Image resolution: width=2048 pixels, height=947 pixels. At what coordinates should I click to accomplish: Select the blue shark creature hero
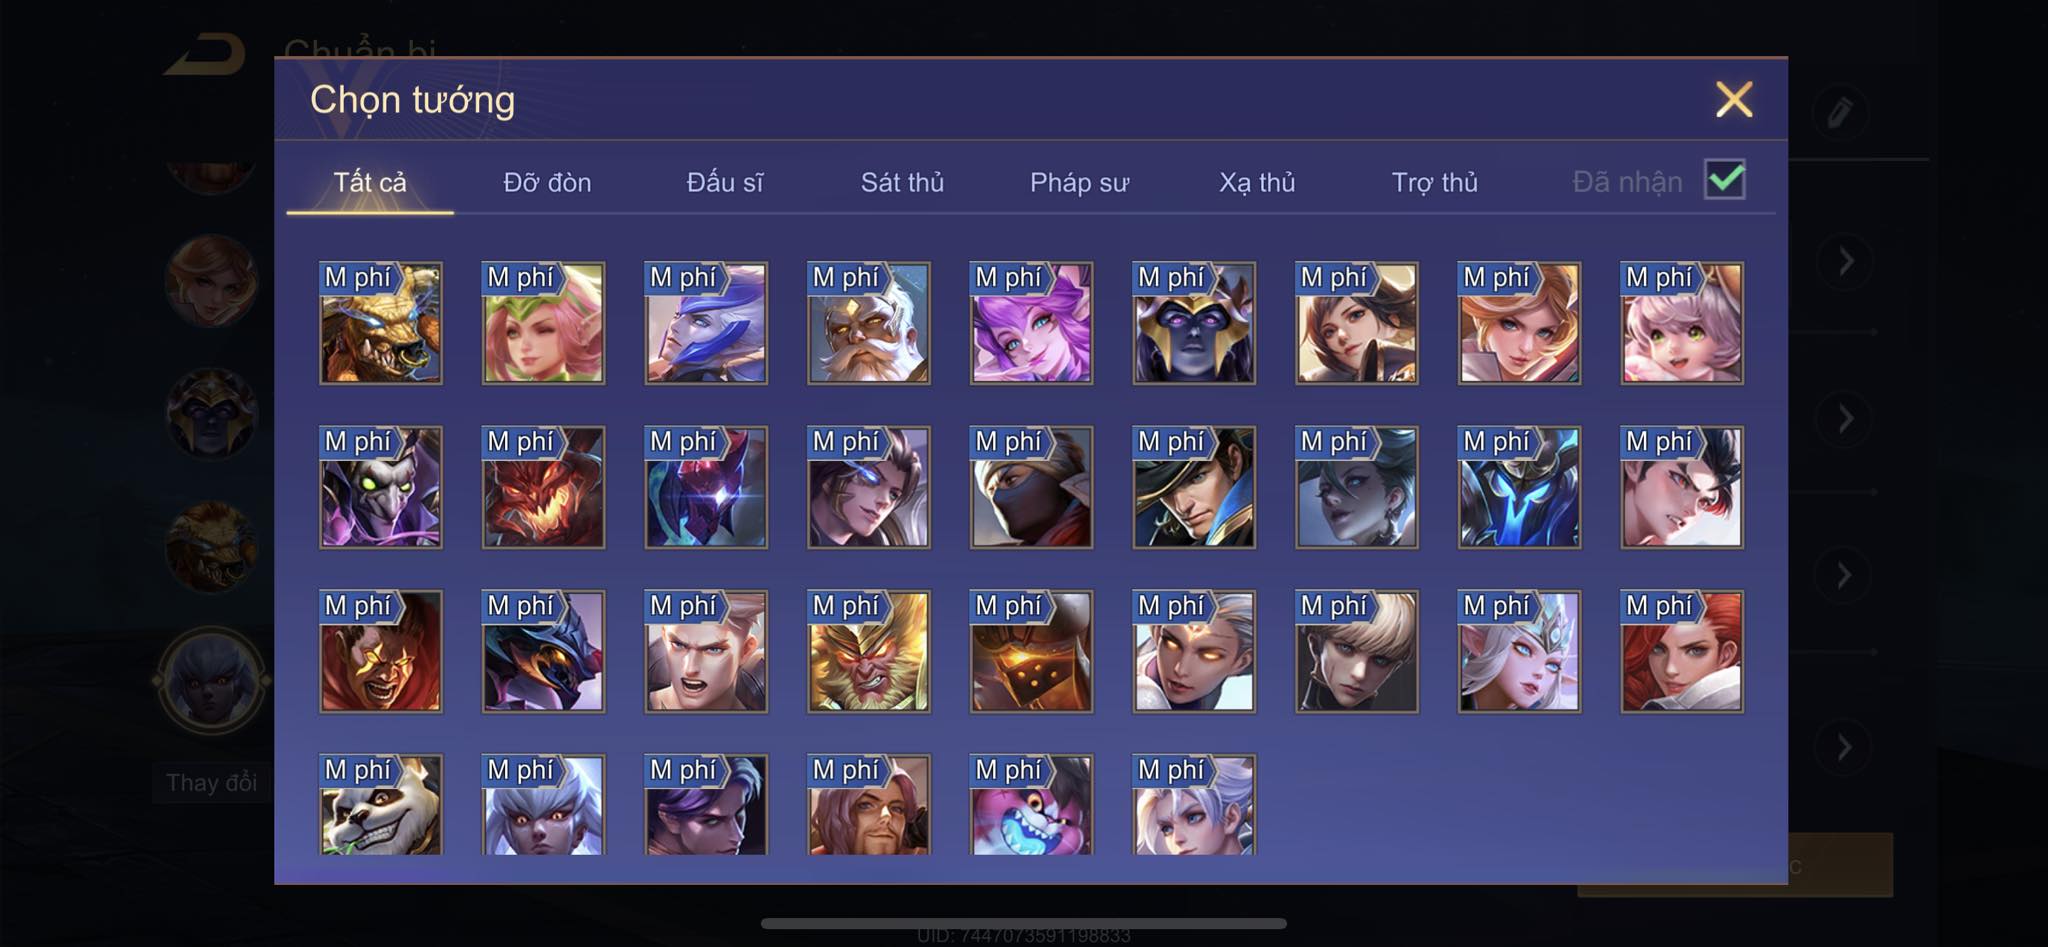1031,805
